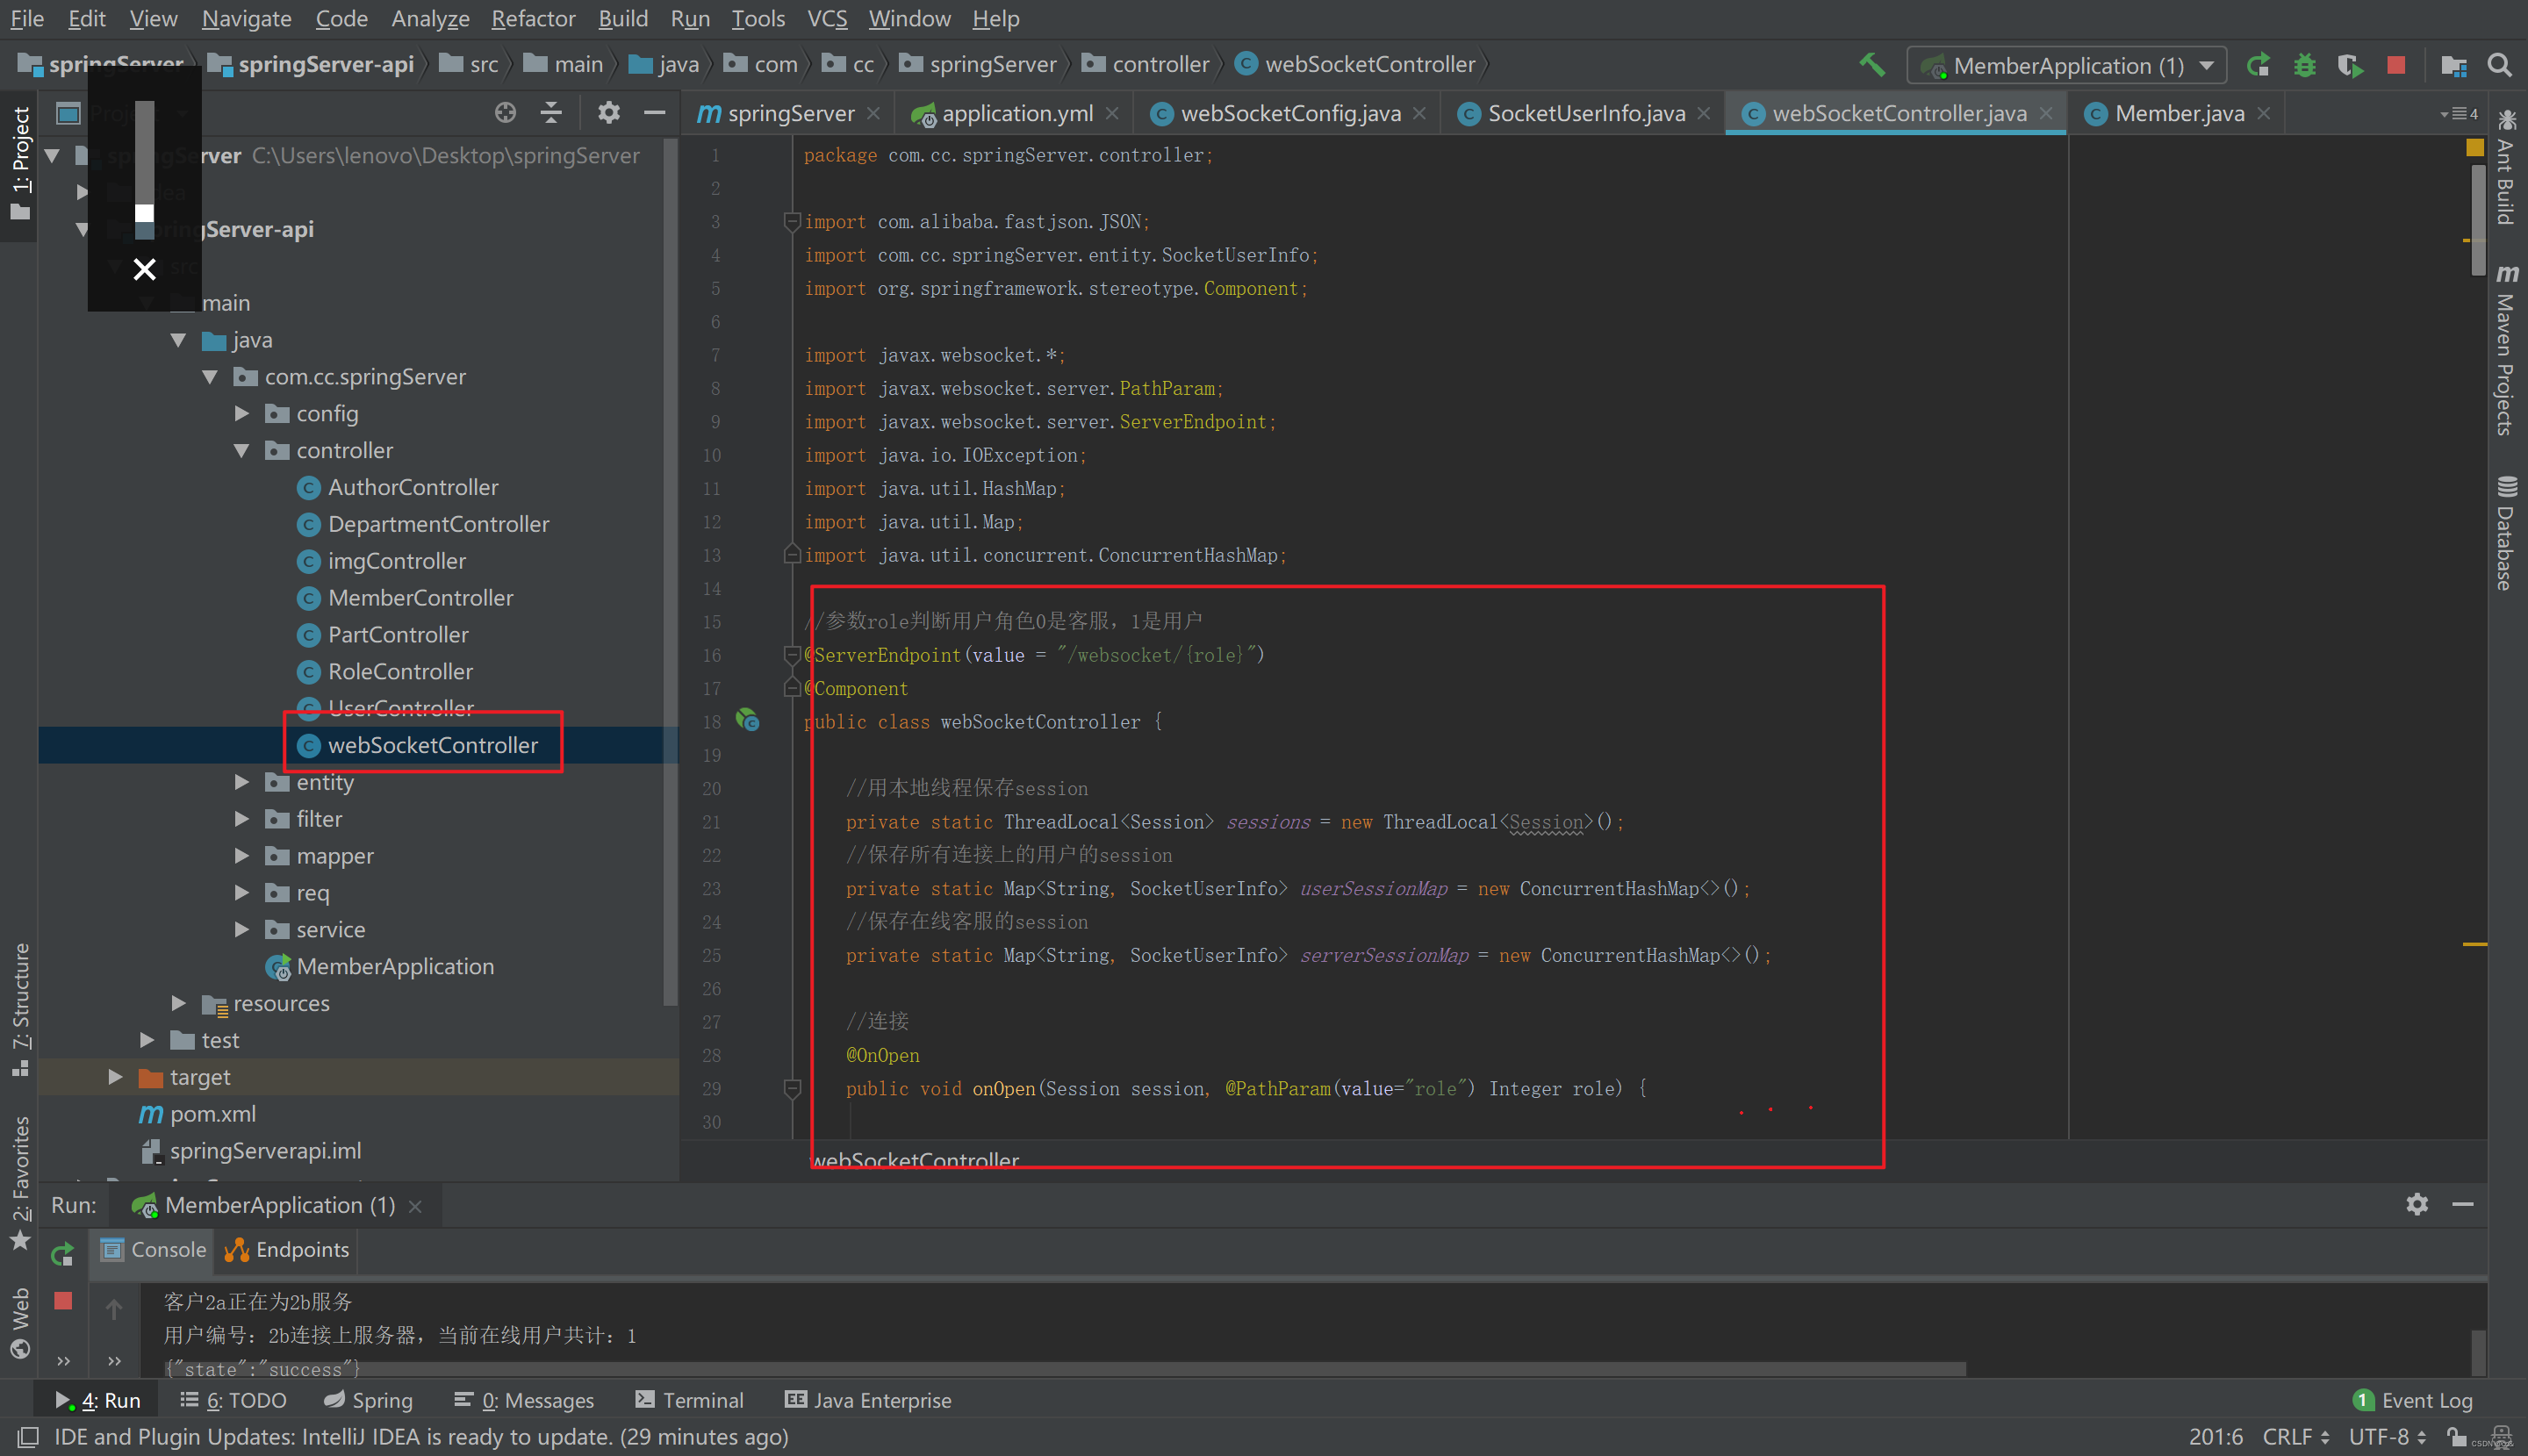Collapse all nodes in the Project tree
Screen dimensions: 2528x1456
(x=551, y=112)
